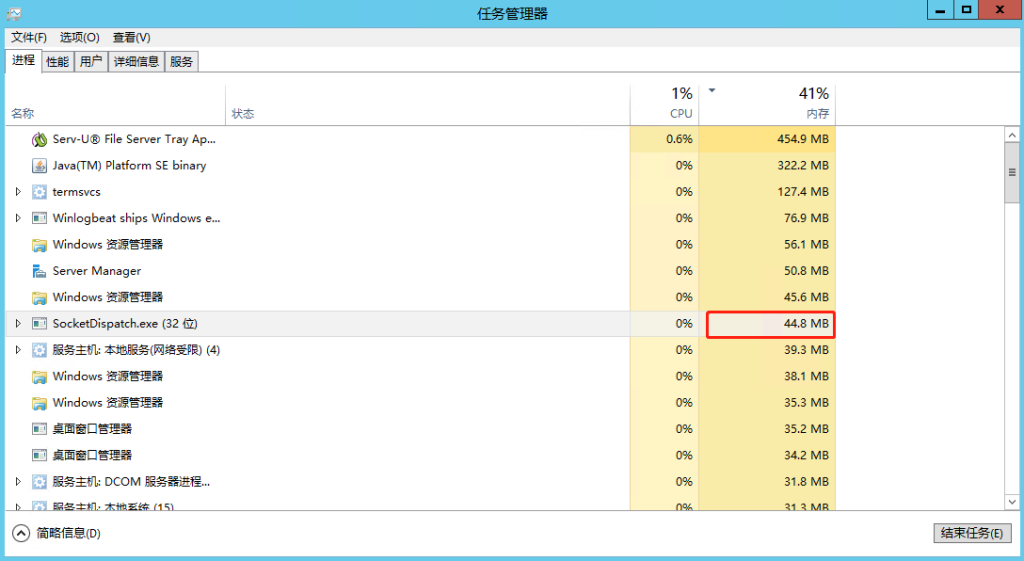1024x561 pixels.
Task: Open the 文件(F) menu
Action: (x=29, y=37)
